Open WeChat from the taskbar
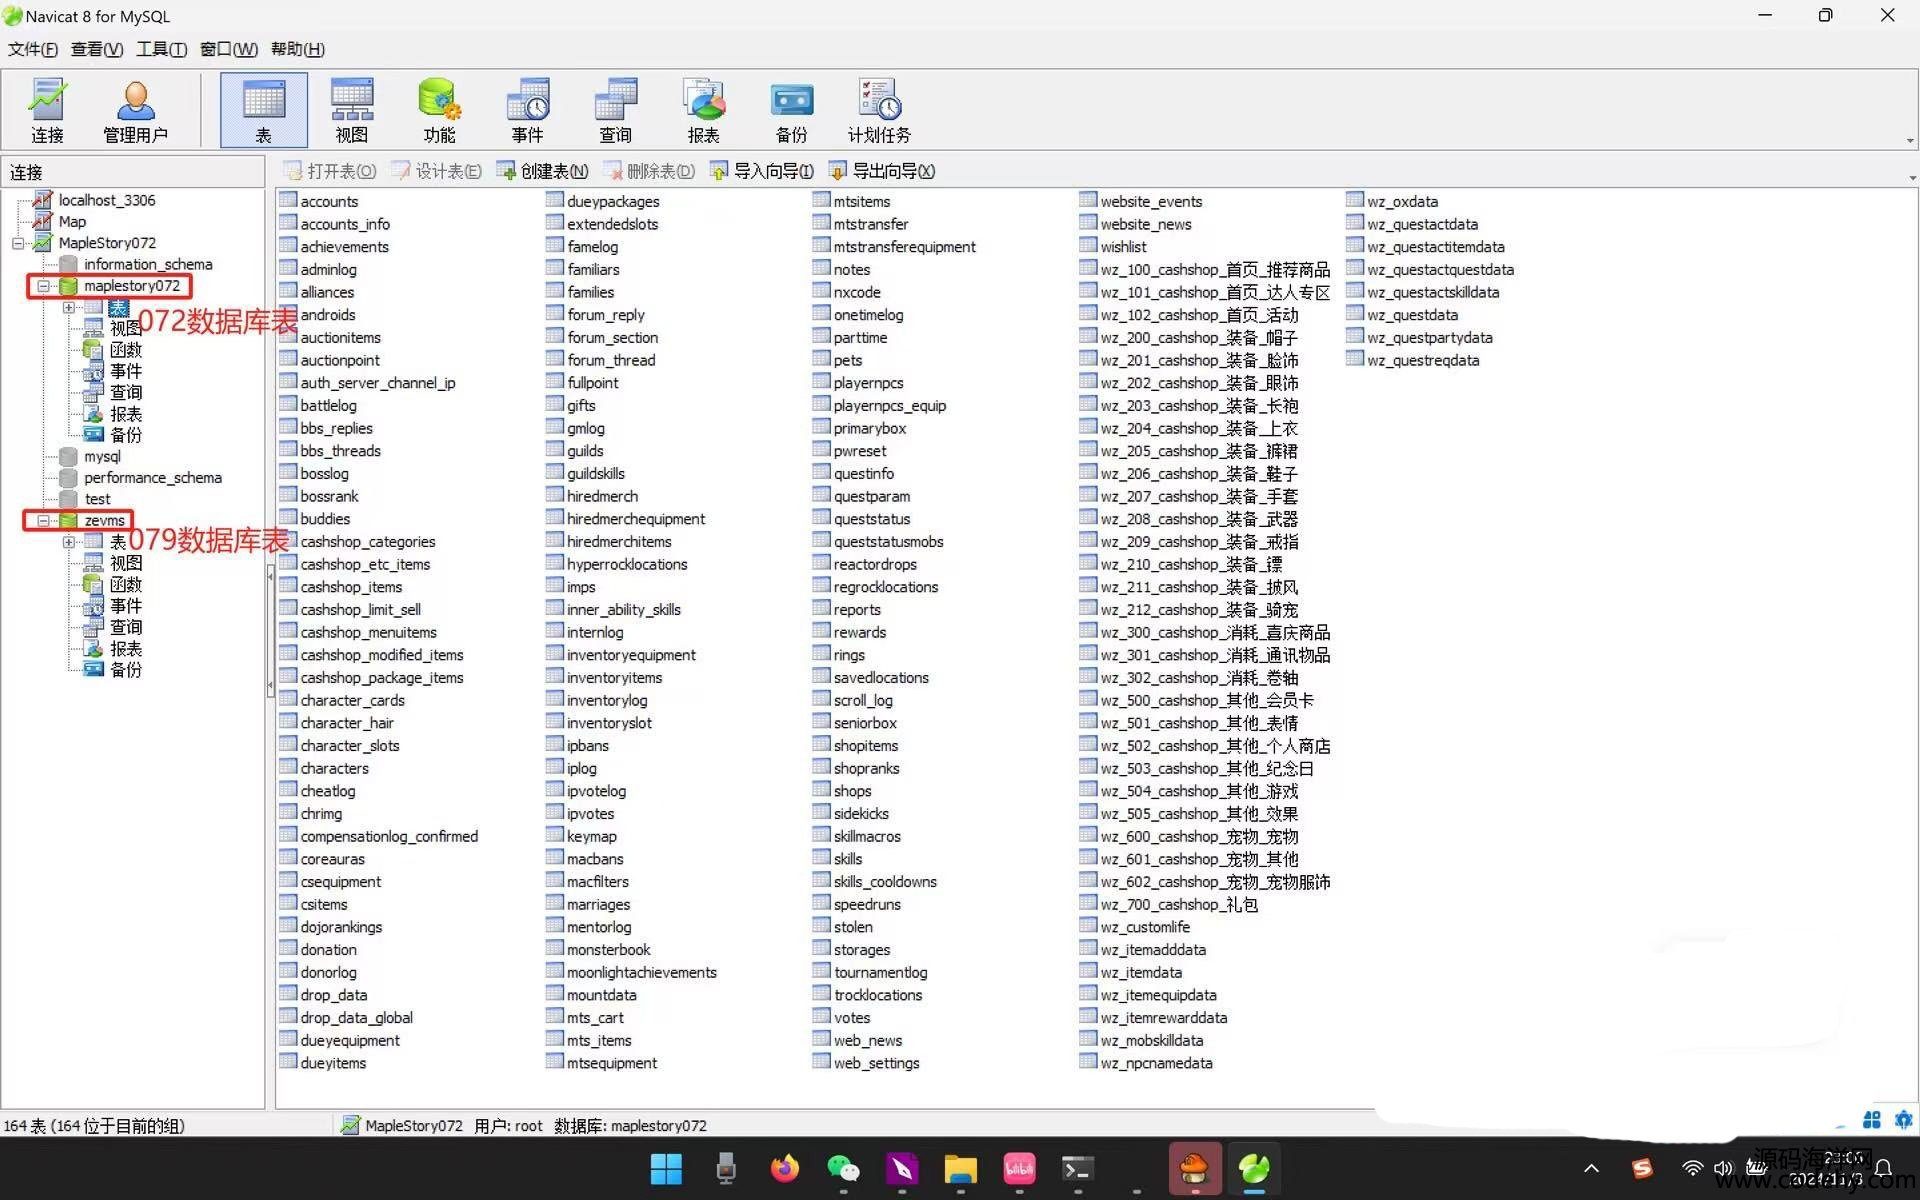Viewport: 1920px width, 1200px height. click(x=843, y=1168)
